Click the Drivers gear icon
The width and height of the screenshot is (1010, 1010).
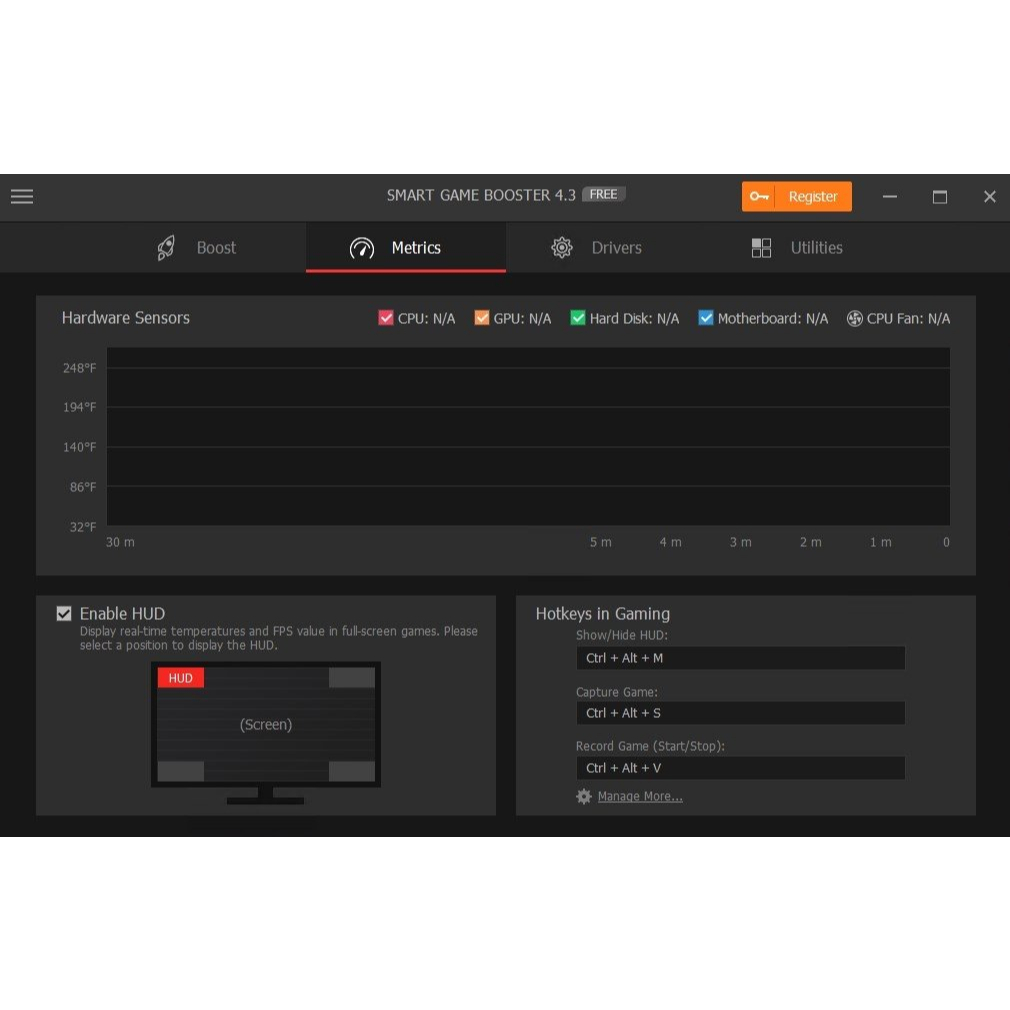point(562,248)
